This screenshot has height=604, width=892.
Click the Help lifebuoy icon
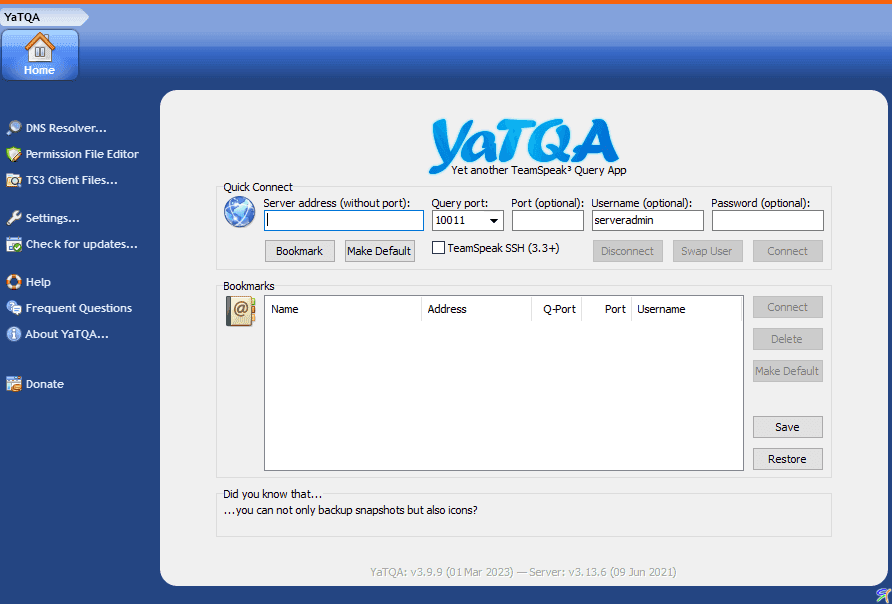[14, 282]
